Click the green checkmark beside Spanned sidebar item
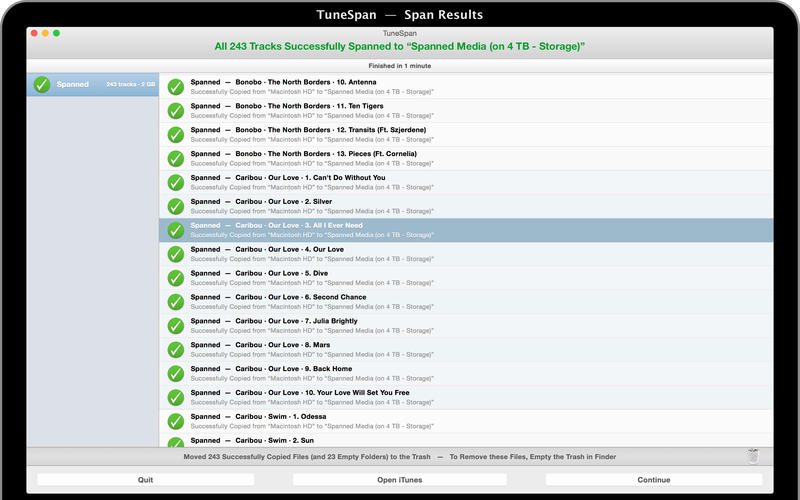The height and width of the screenshot is (500, 800). pyautogui.click(x=42, y=85)
